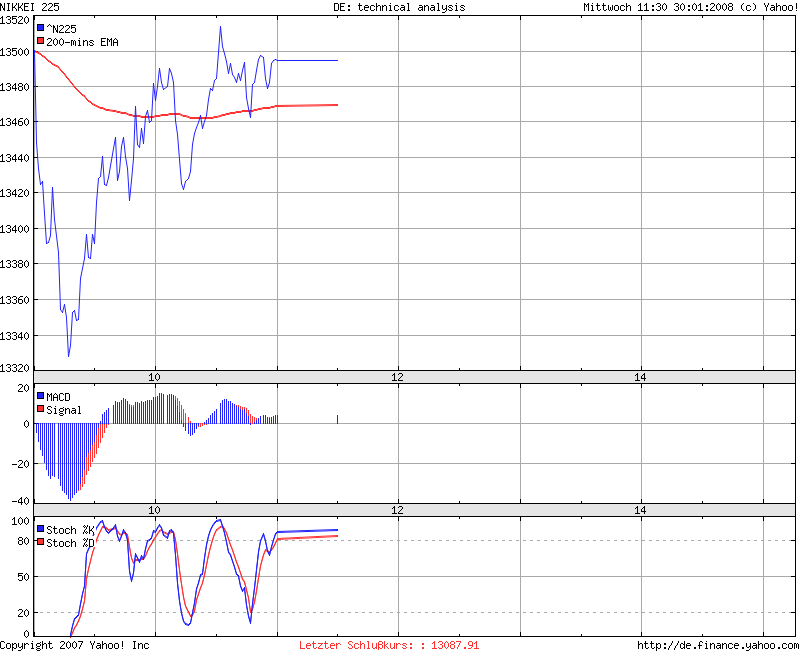Click the red 200-mins EMA legend swatch
800x651 pixels.
41,41
